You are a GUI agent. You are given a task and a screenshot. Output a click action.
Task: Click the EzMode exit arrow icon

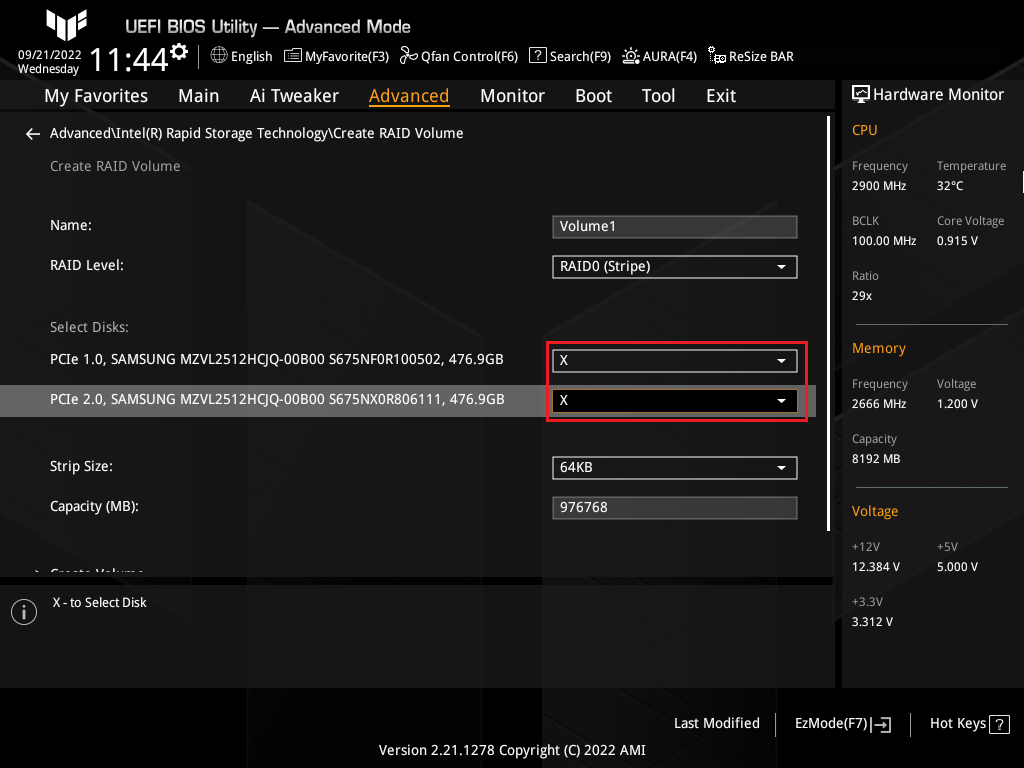click(x=881, y=724)
